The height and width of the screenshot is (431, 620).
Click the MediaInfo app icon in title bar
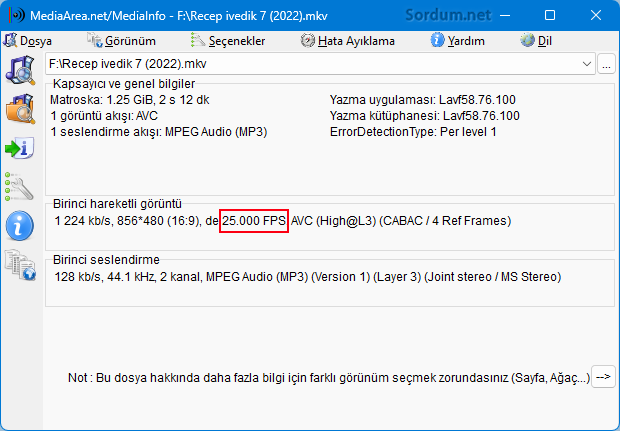[16, 15]
